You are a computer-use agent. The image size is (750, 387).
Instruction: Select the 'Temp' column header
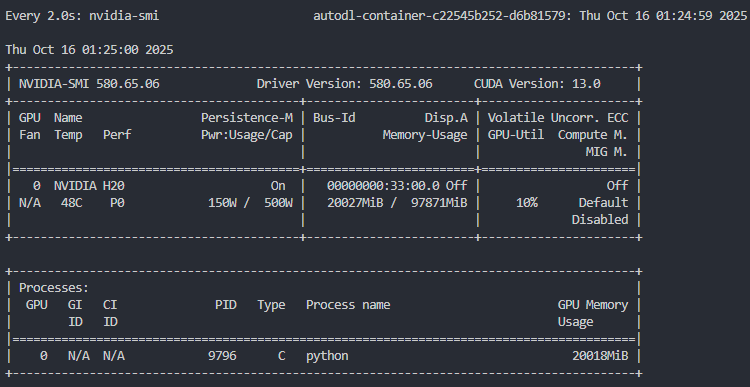point(68,135)
